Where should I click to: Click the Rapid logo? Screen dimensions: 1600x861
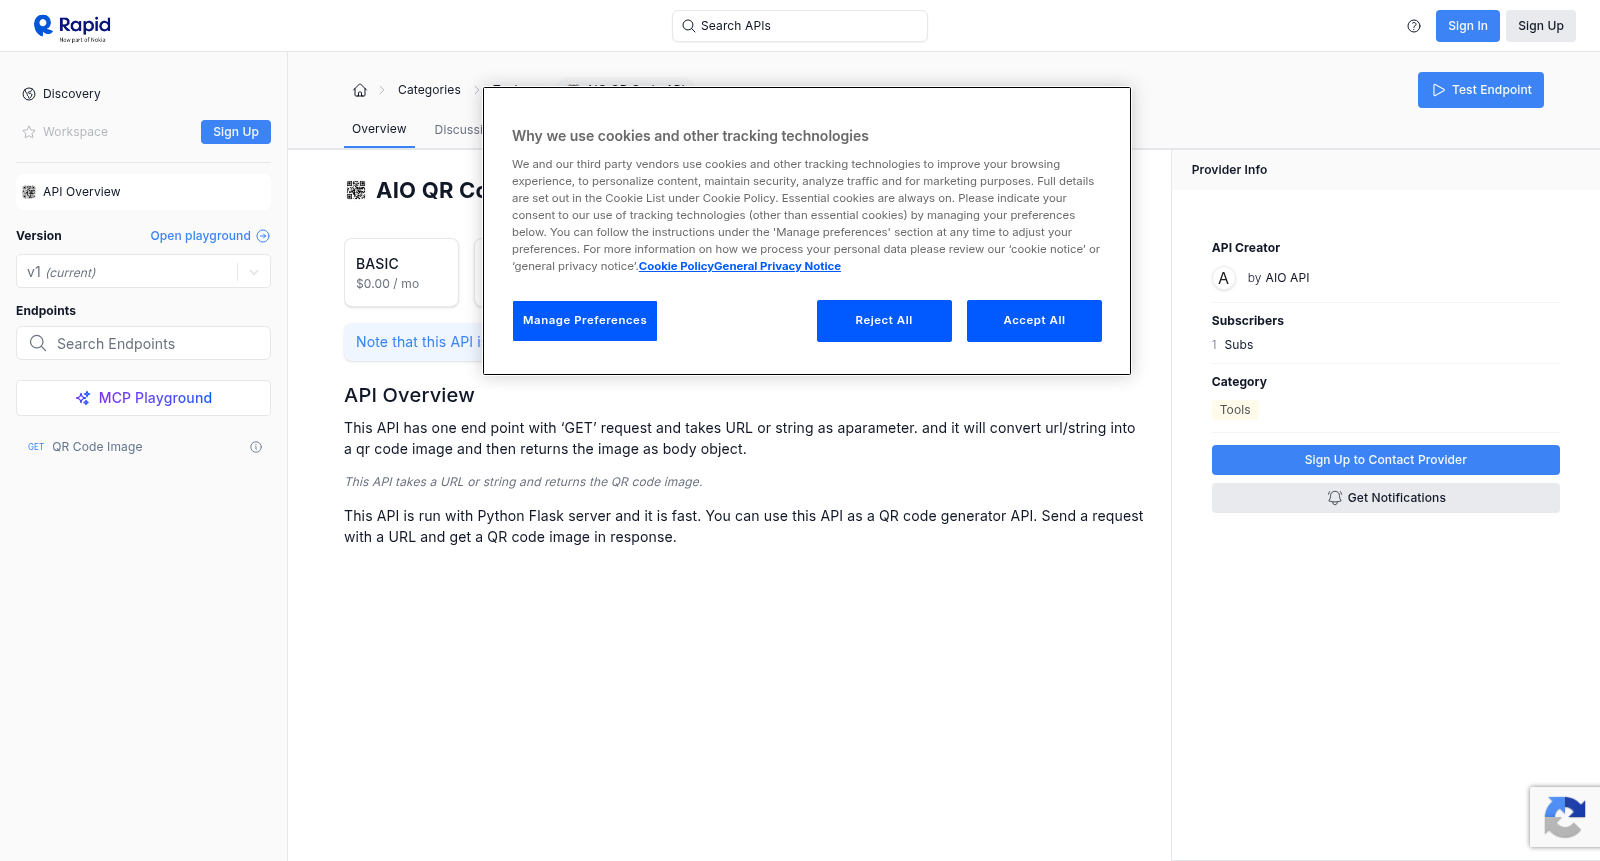click(x=72, y=27)
